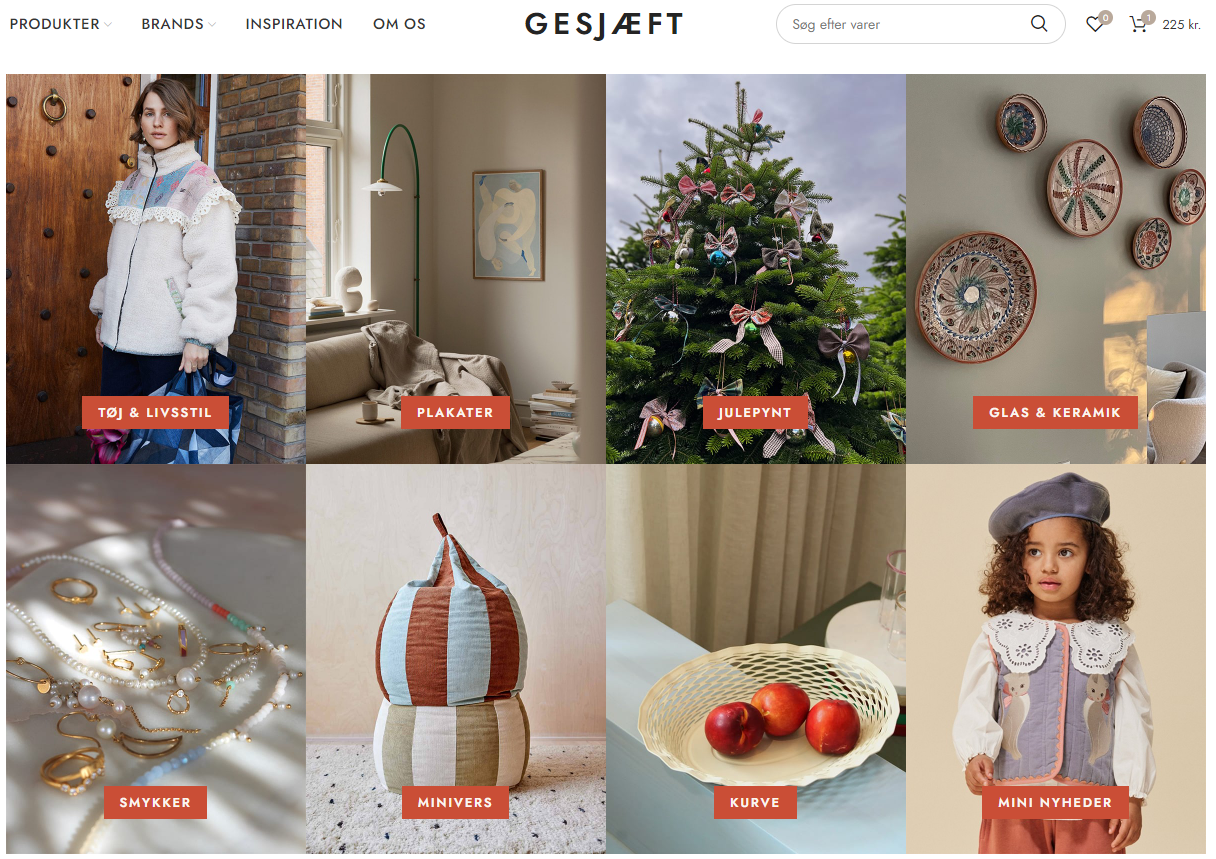Open the wishlist heart icon

[1095, 24]
